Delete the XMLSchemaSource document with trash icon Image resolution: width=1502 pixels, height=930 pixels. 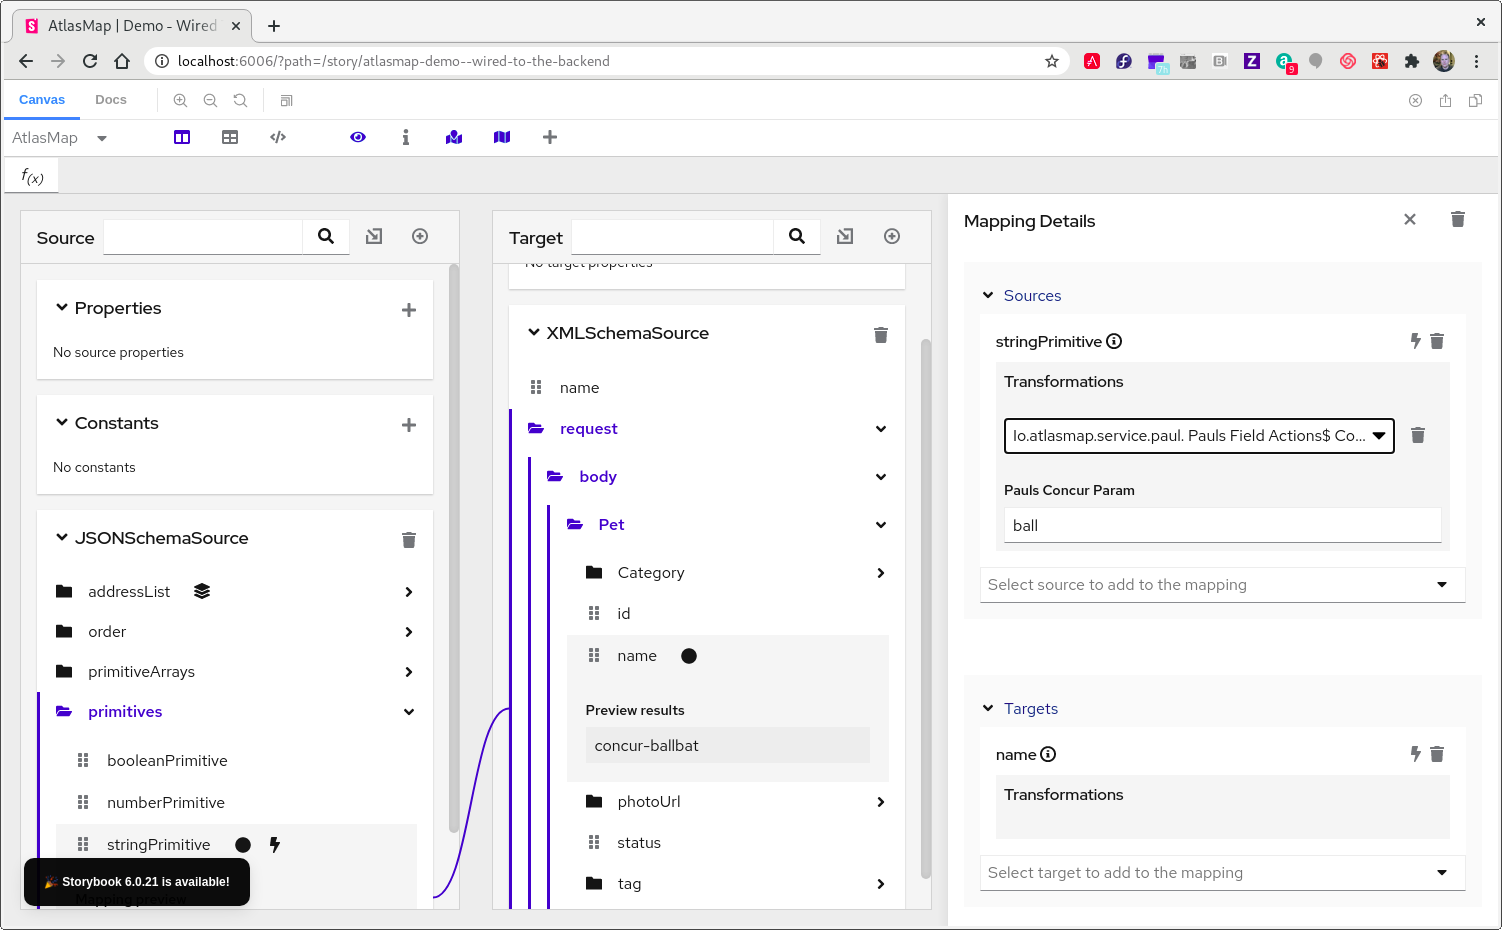(880, 335)
